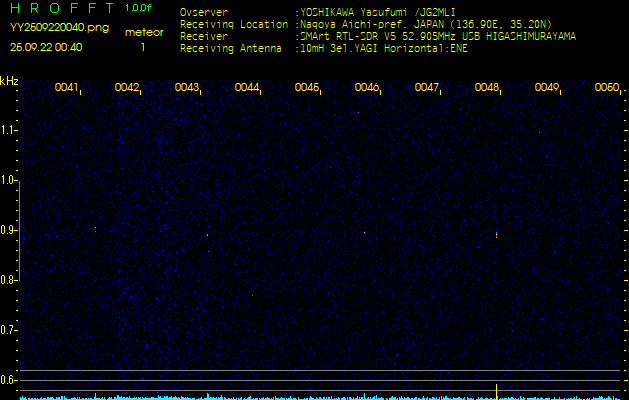Click the version label 1.0.0f
Viewport: 629px width, 400px height.
tap(138, 8)
